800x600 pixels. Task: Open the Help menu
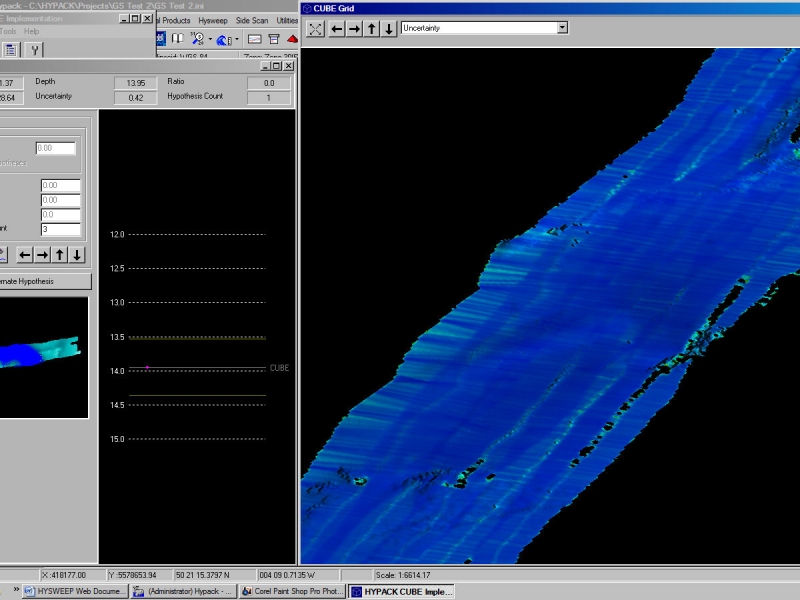click(31, 31)
